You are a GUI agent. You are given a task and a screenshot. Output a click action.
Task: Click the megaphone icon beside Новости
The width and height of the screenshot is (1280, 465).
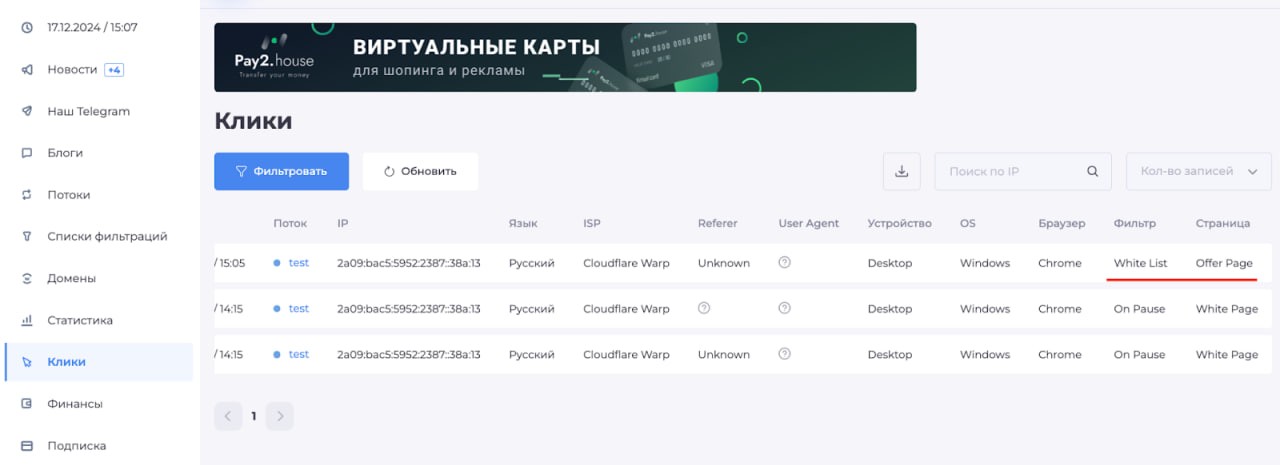pos(27,70)
